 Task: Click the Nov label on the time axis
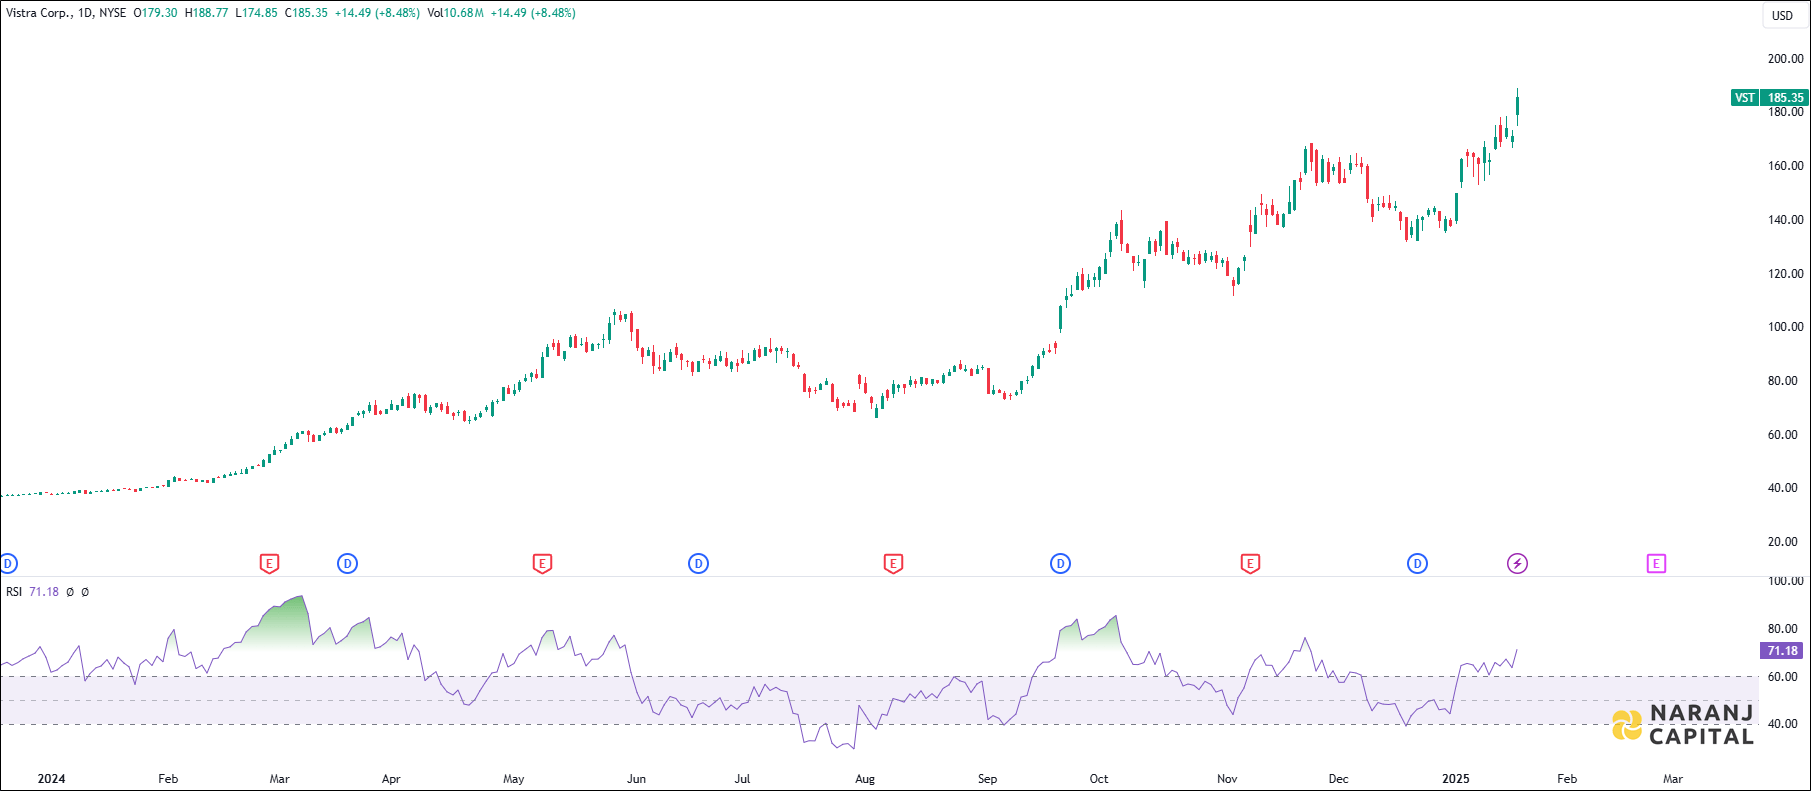(x=1227, y=779)
